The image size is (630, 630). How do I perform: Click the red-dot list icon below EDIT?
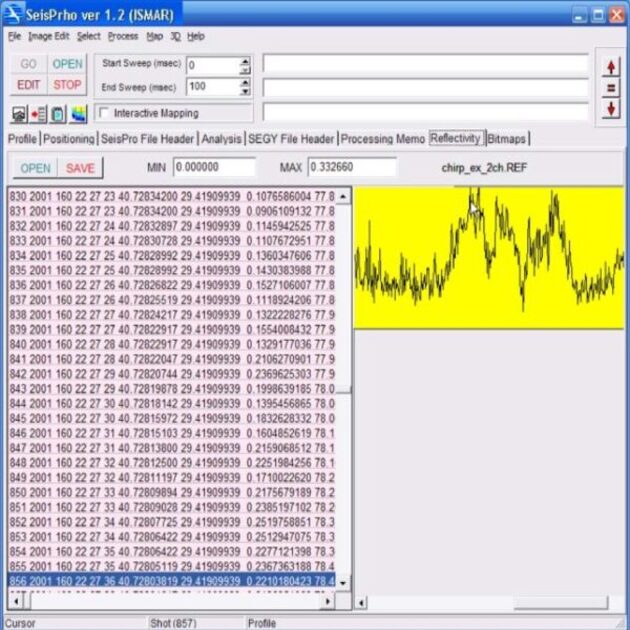(39, 113)
